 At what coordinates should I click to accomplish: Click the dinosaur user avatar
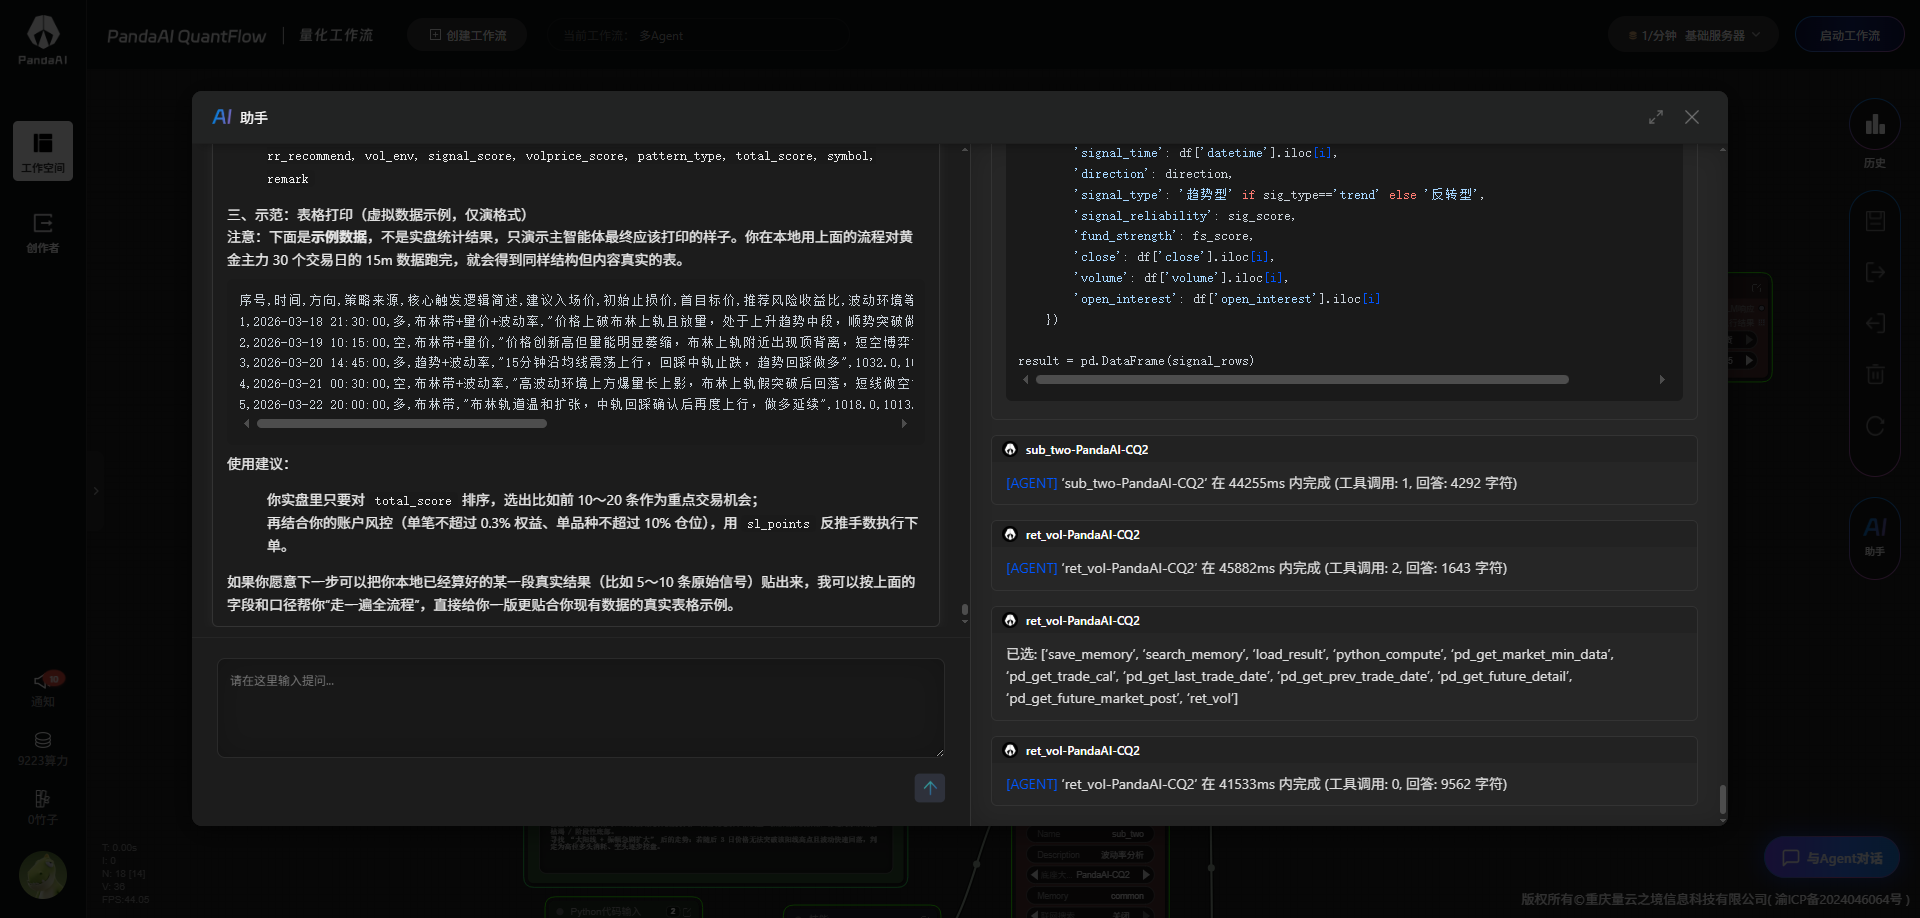[x=42, y=875]
